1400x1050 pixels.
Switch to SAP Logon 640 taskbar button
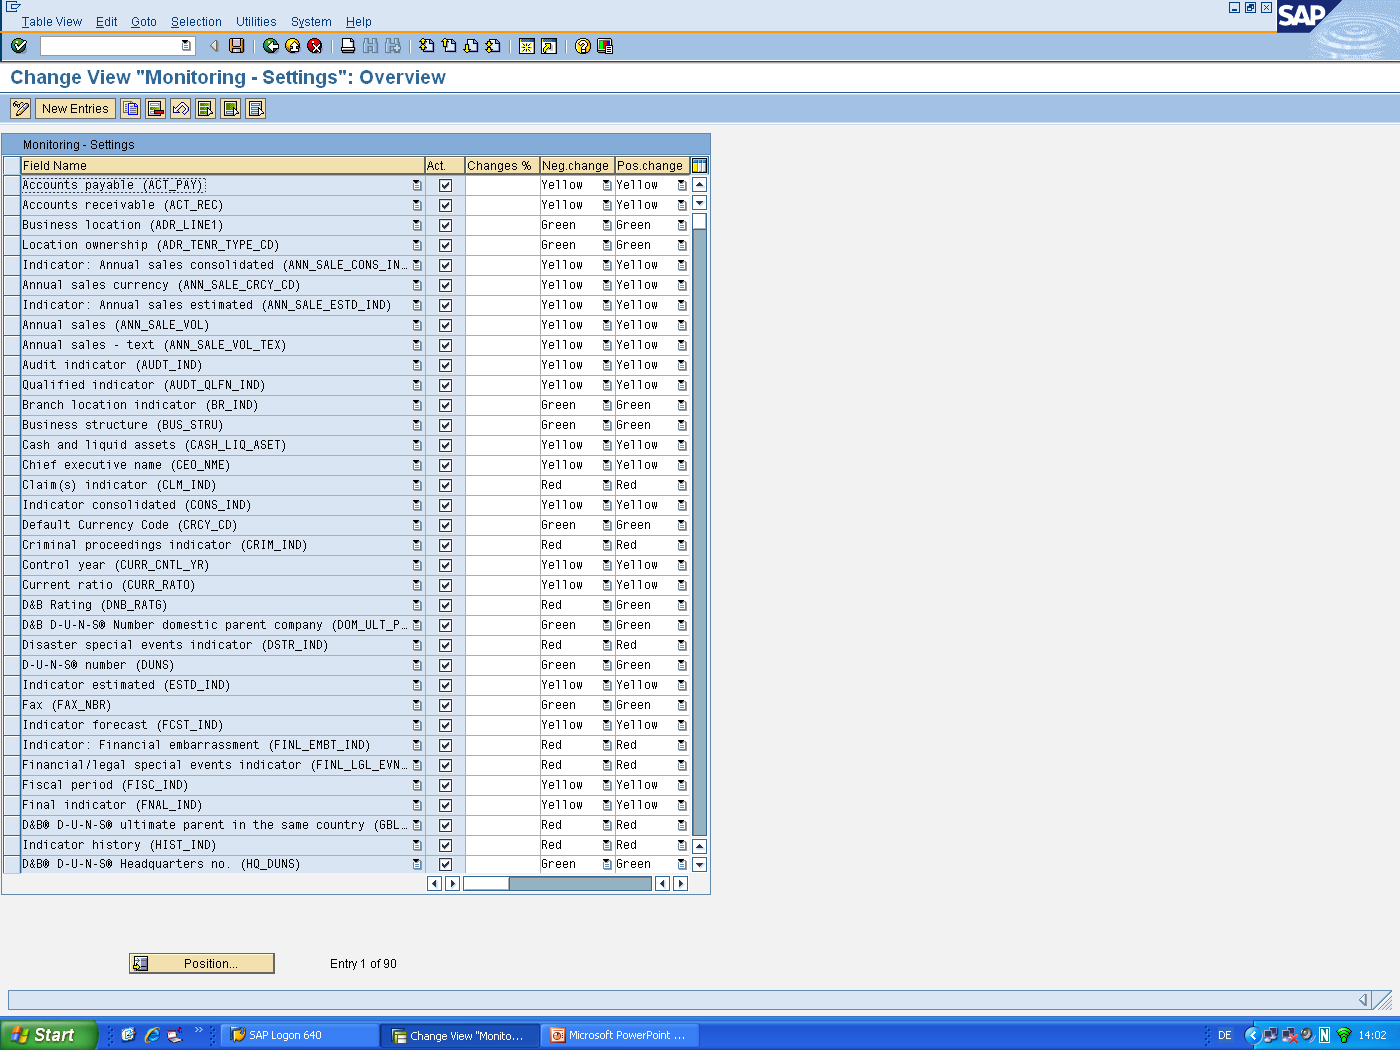299,1035
